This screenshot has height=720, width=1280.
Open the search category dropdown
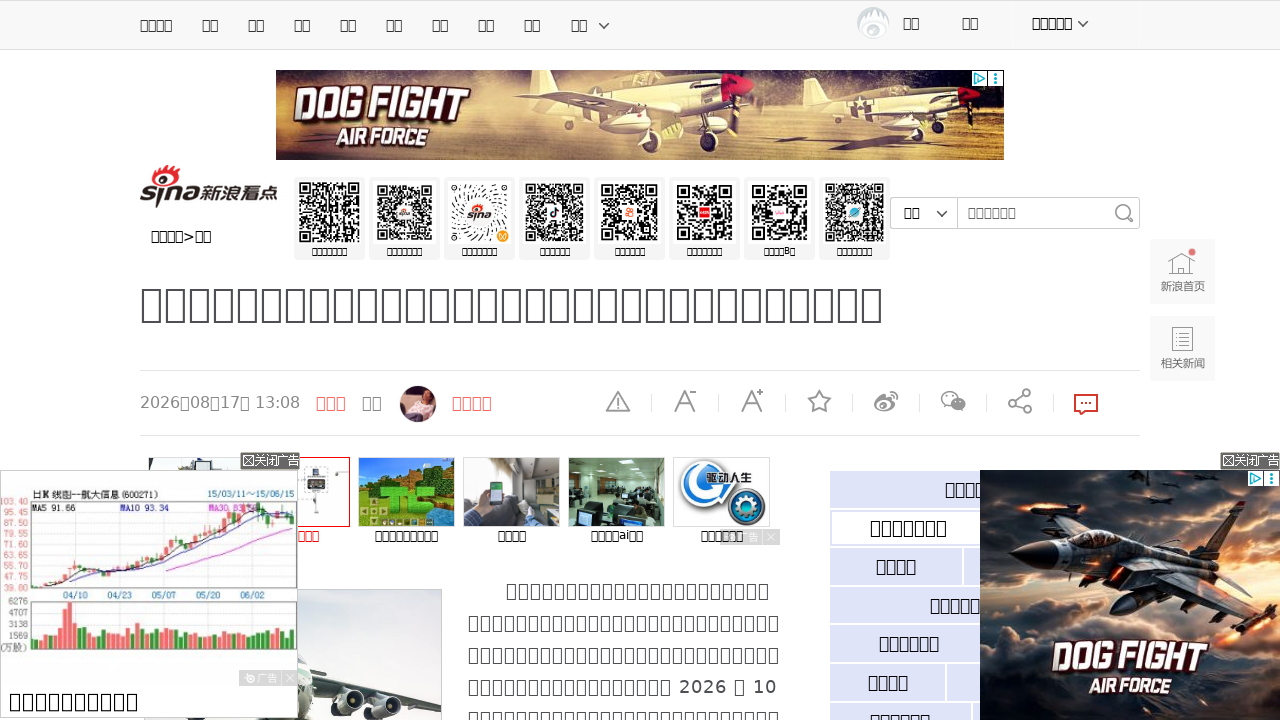pyautogui.click(x=924, y=213)
